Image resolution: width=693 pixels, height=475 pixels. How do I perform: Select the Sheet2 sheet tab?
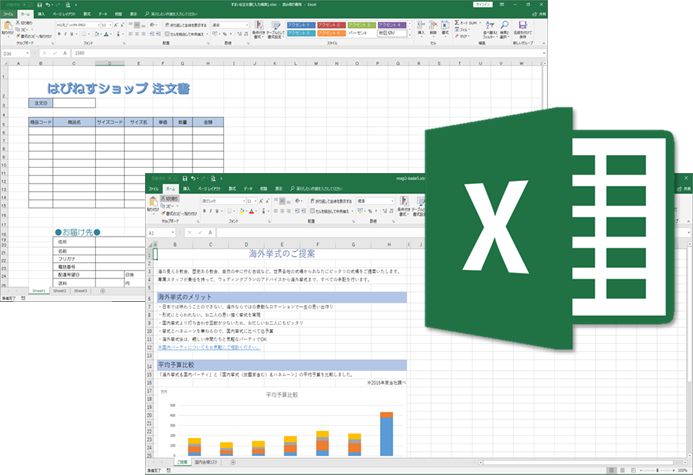point(60,291)
